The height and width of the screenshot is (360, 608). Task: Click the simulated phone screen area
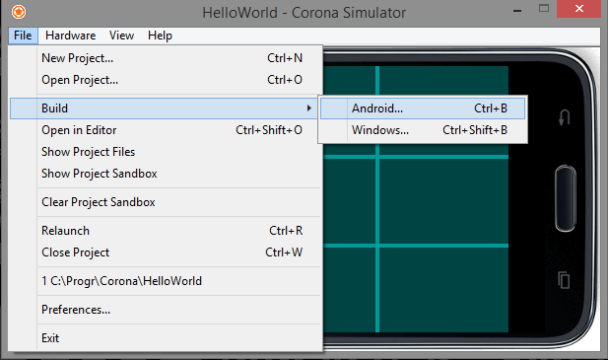click(415, 199)
